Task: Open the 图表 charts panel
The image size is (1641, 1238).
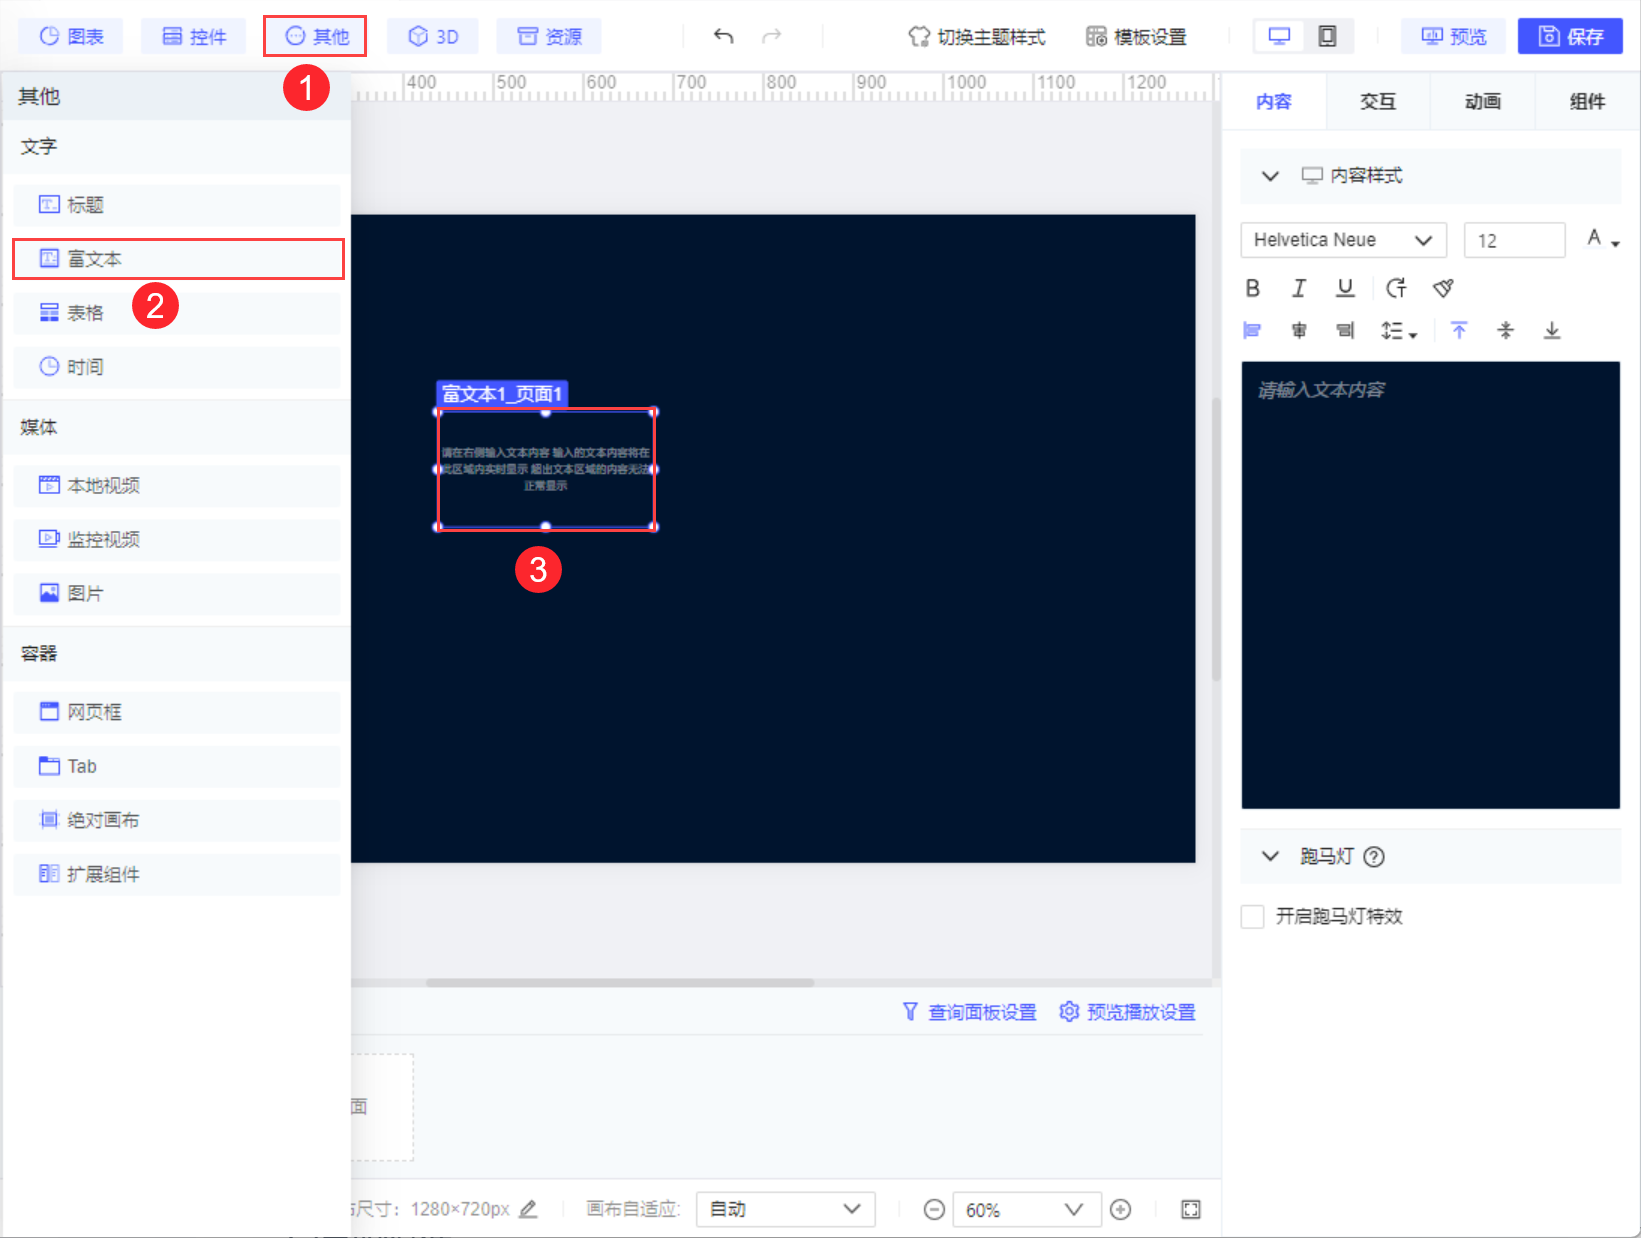Action: (x=71, y=37)
